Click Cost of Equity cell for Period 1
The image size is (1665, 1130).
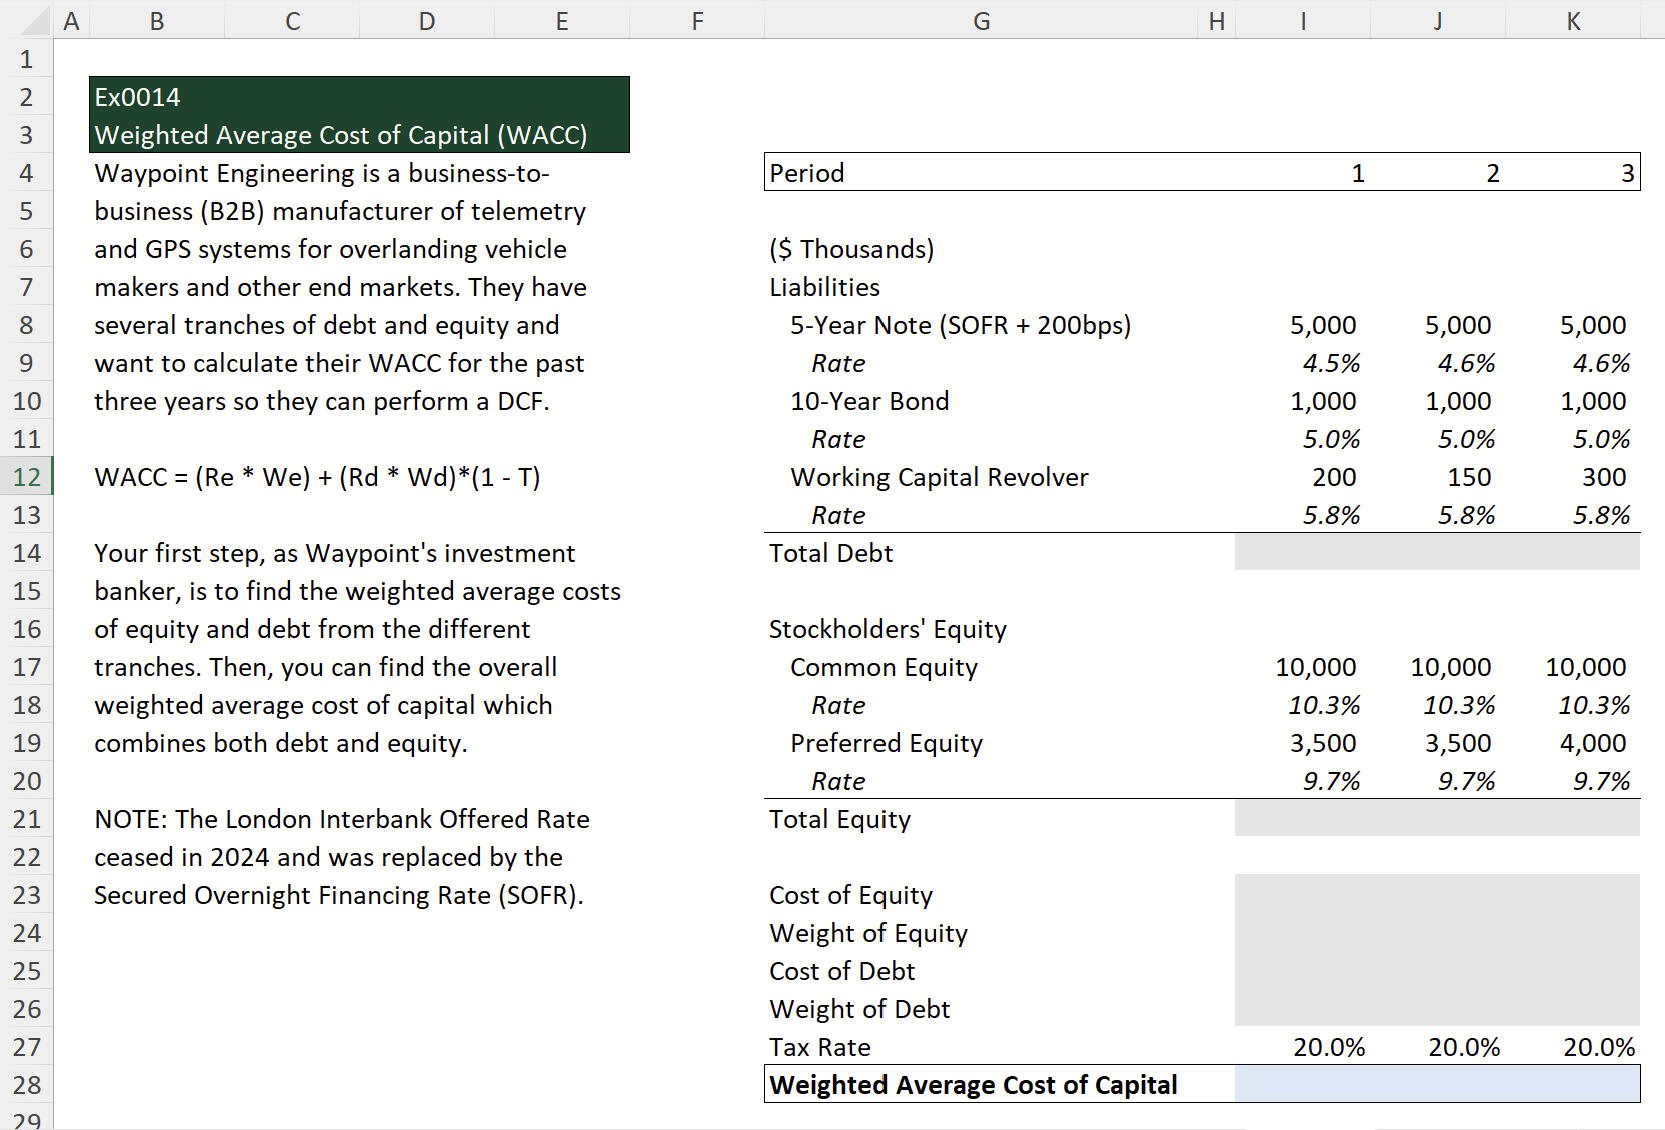point(1302,895)
